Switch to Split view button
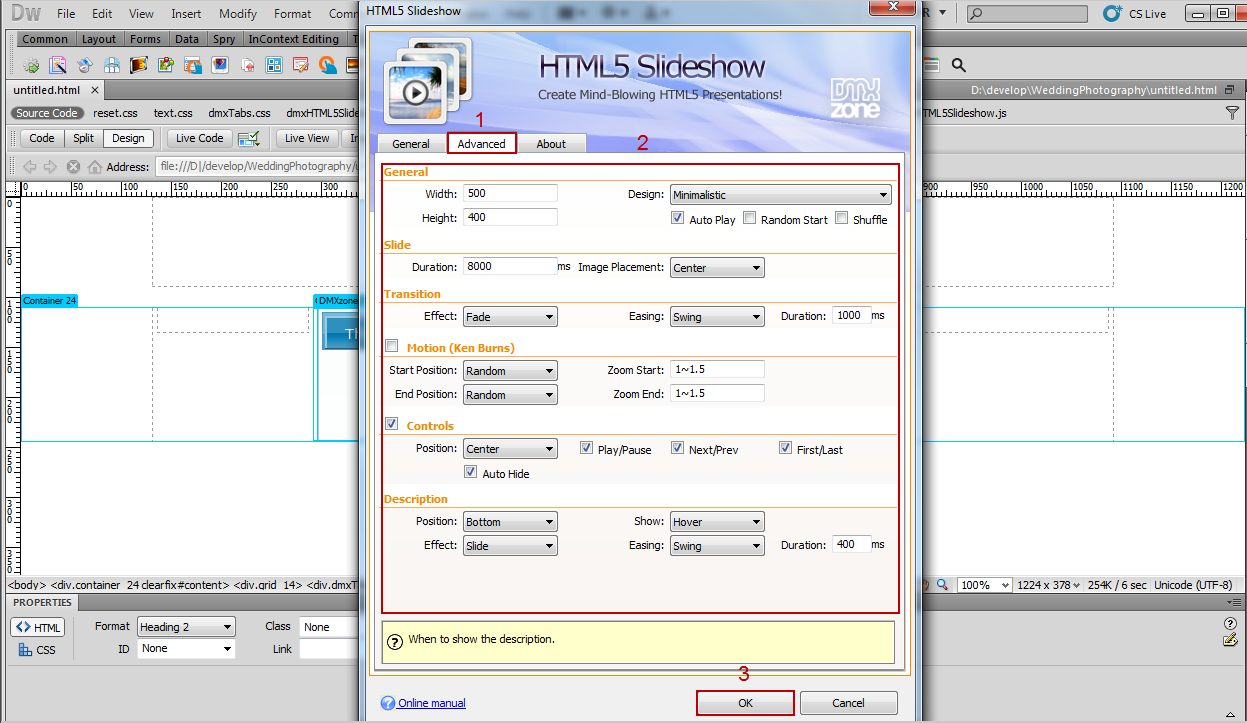Screen dimensions: 1247x723 click(x=83, y=138)
